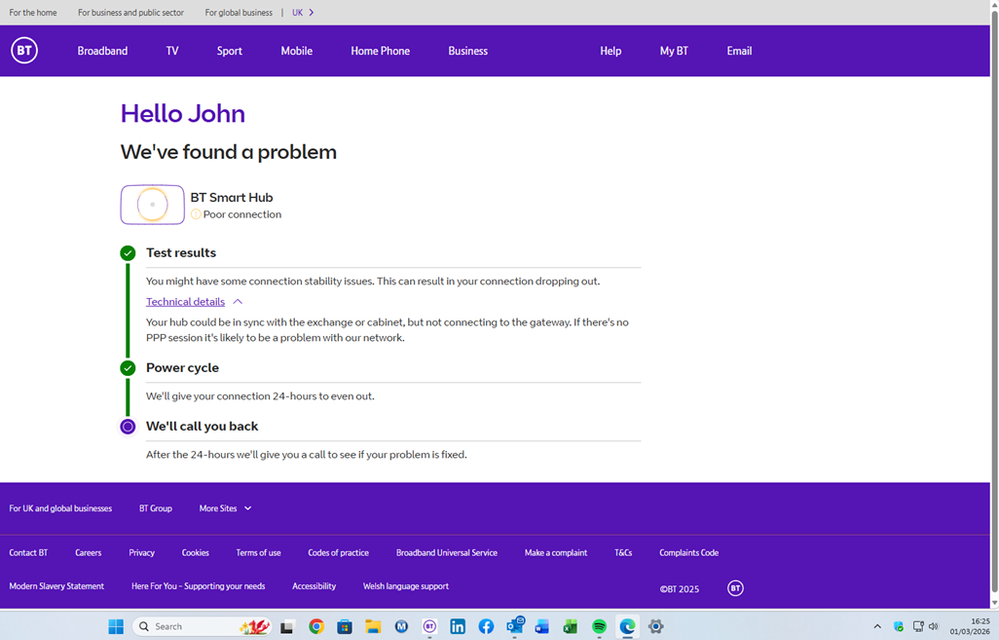The image size is (999, 640).
Task: Click the Poor connection warning icon
Action: (x=196, y=215)
